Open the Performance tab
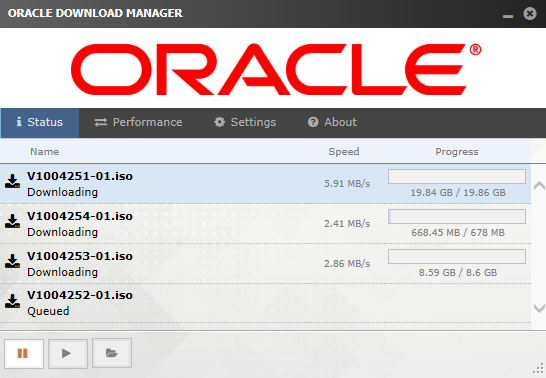This screenshot has height=378, width=546. click(x=139, y=123)
